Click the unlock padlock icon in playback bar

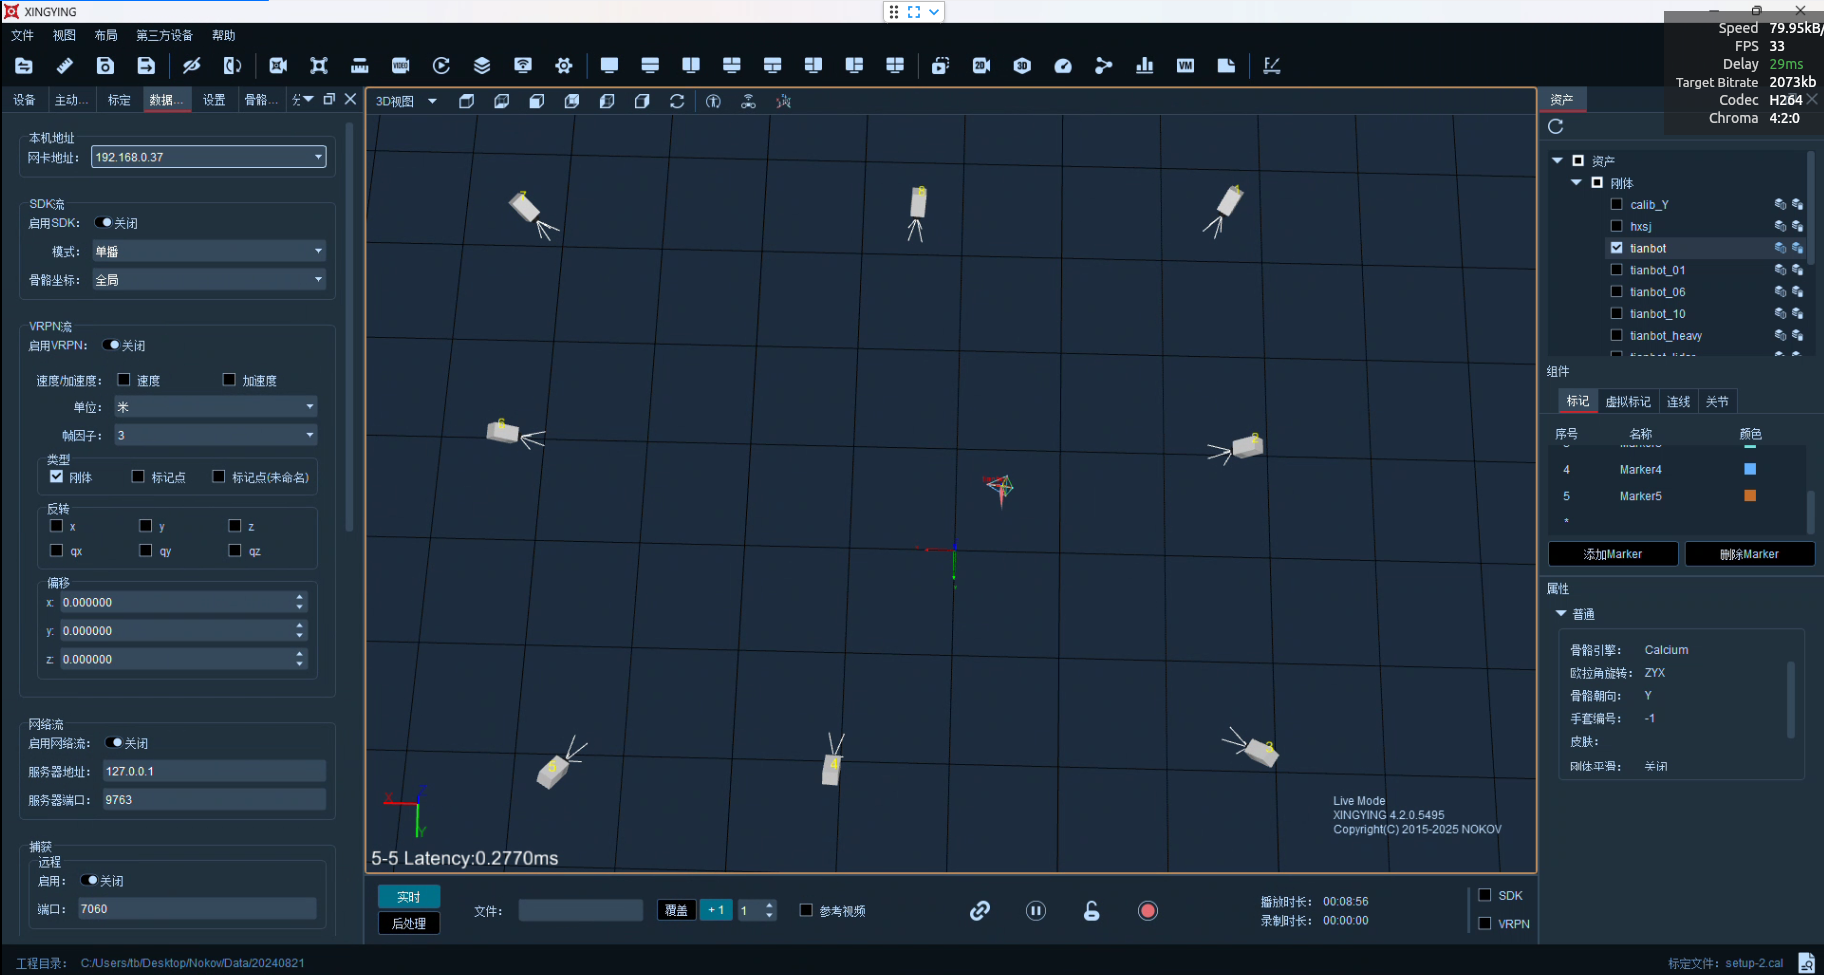1091,910
